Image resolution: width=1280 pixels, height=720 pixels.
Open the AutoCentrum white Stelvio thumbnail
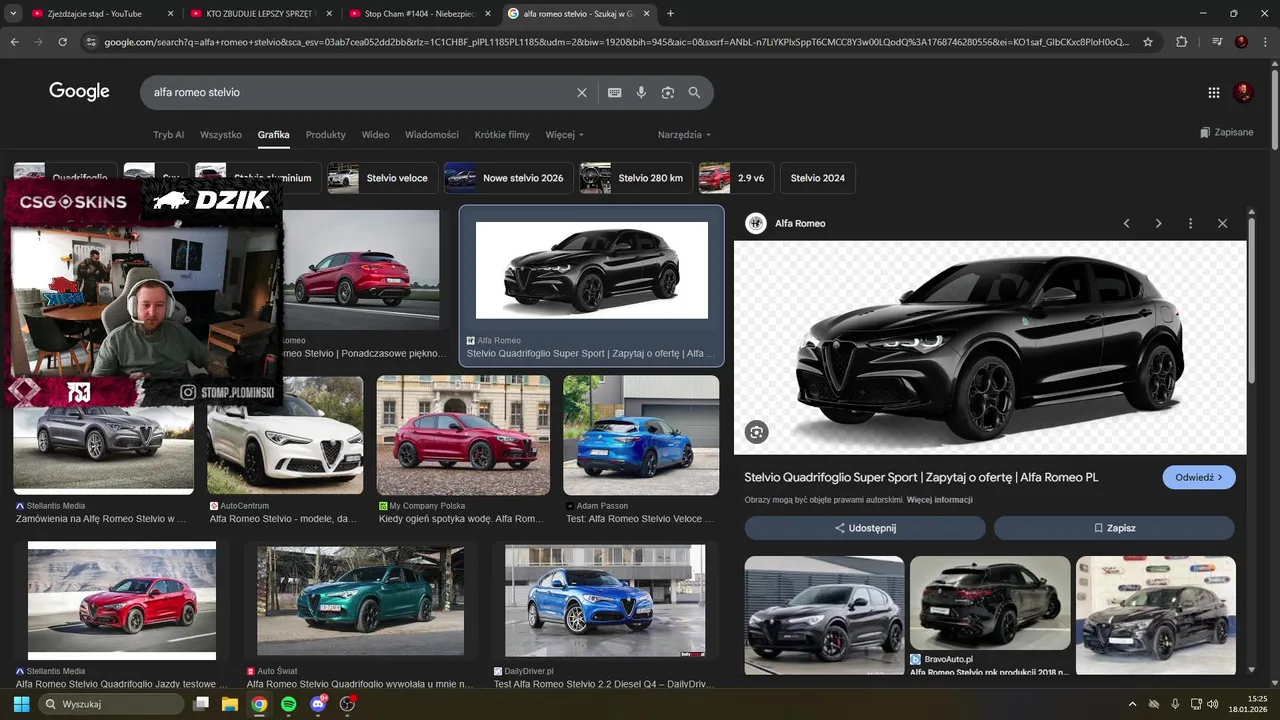coord(285,435)
